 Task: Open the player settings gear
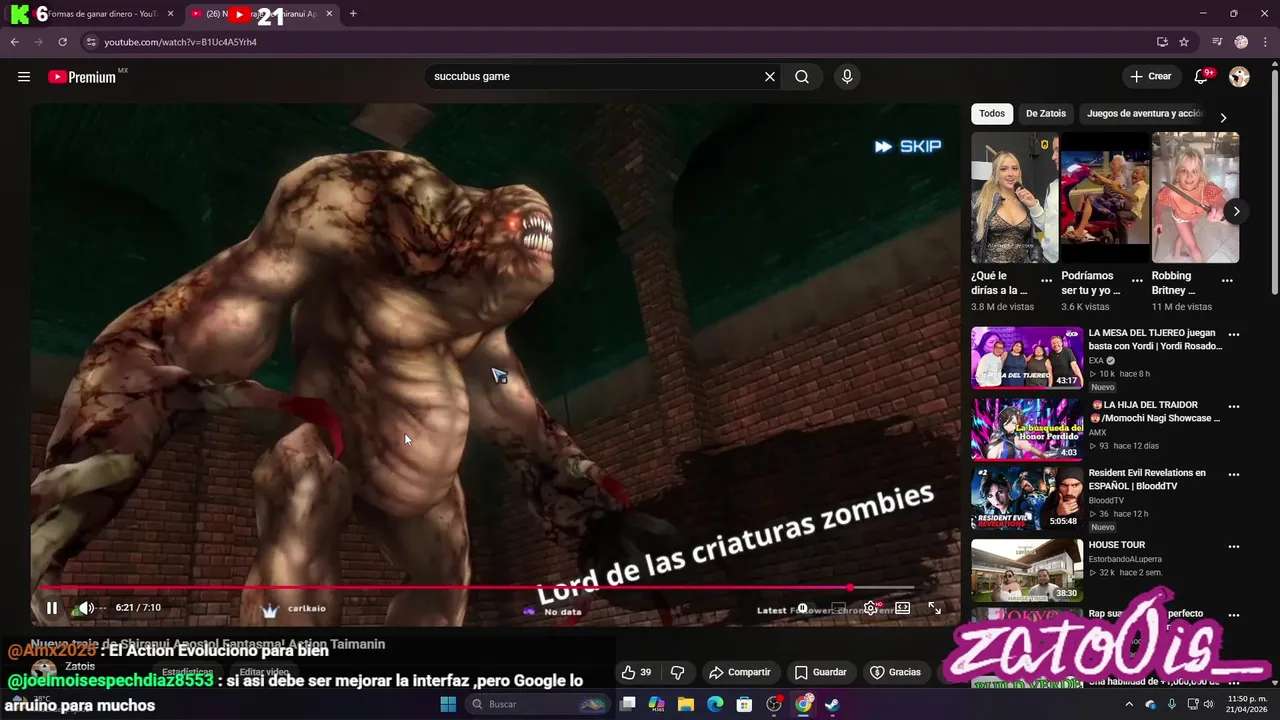coord(871,607)
